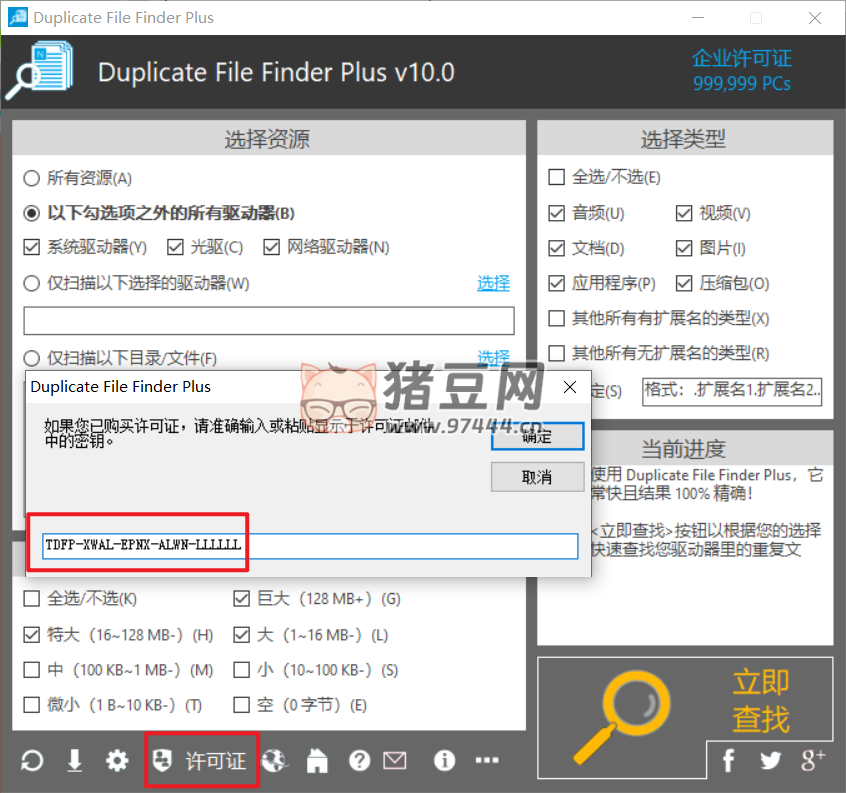
Task: Click the three-dots more icon
Action: pos(487,761)
